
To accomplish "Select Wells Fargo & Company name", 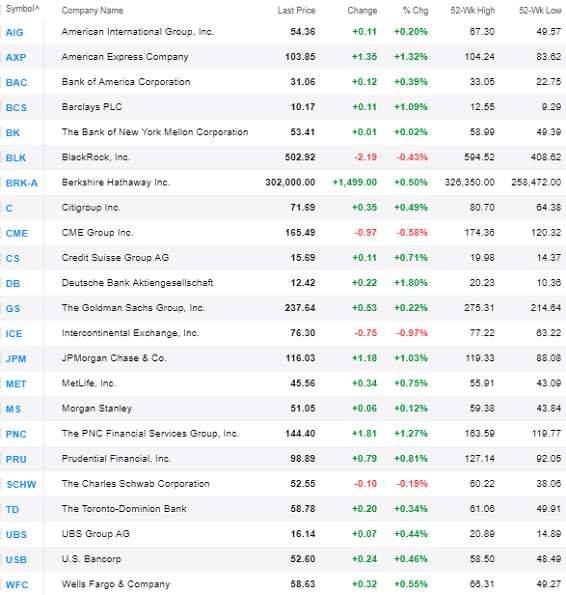I will pyautogui.click(x=116, y=584).
